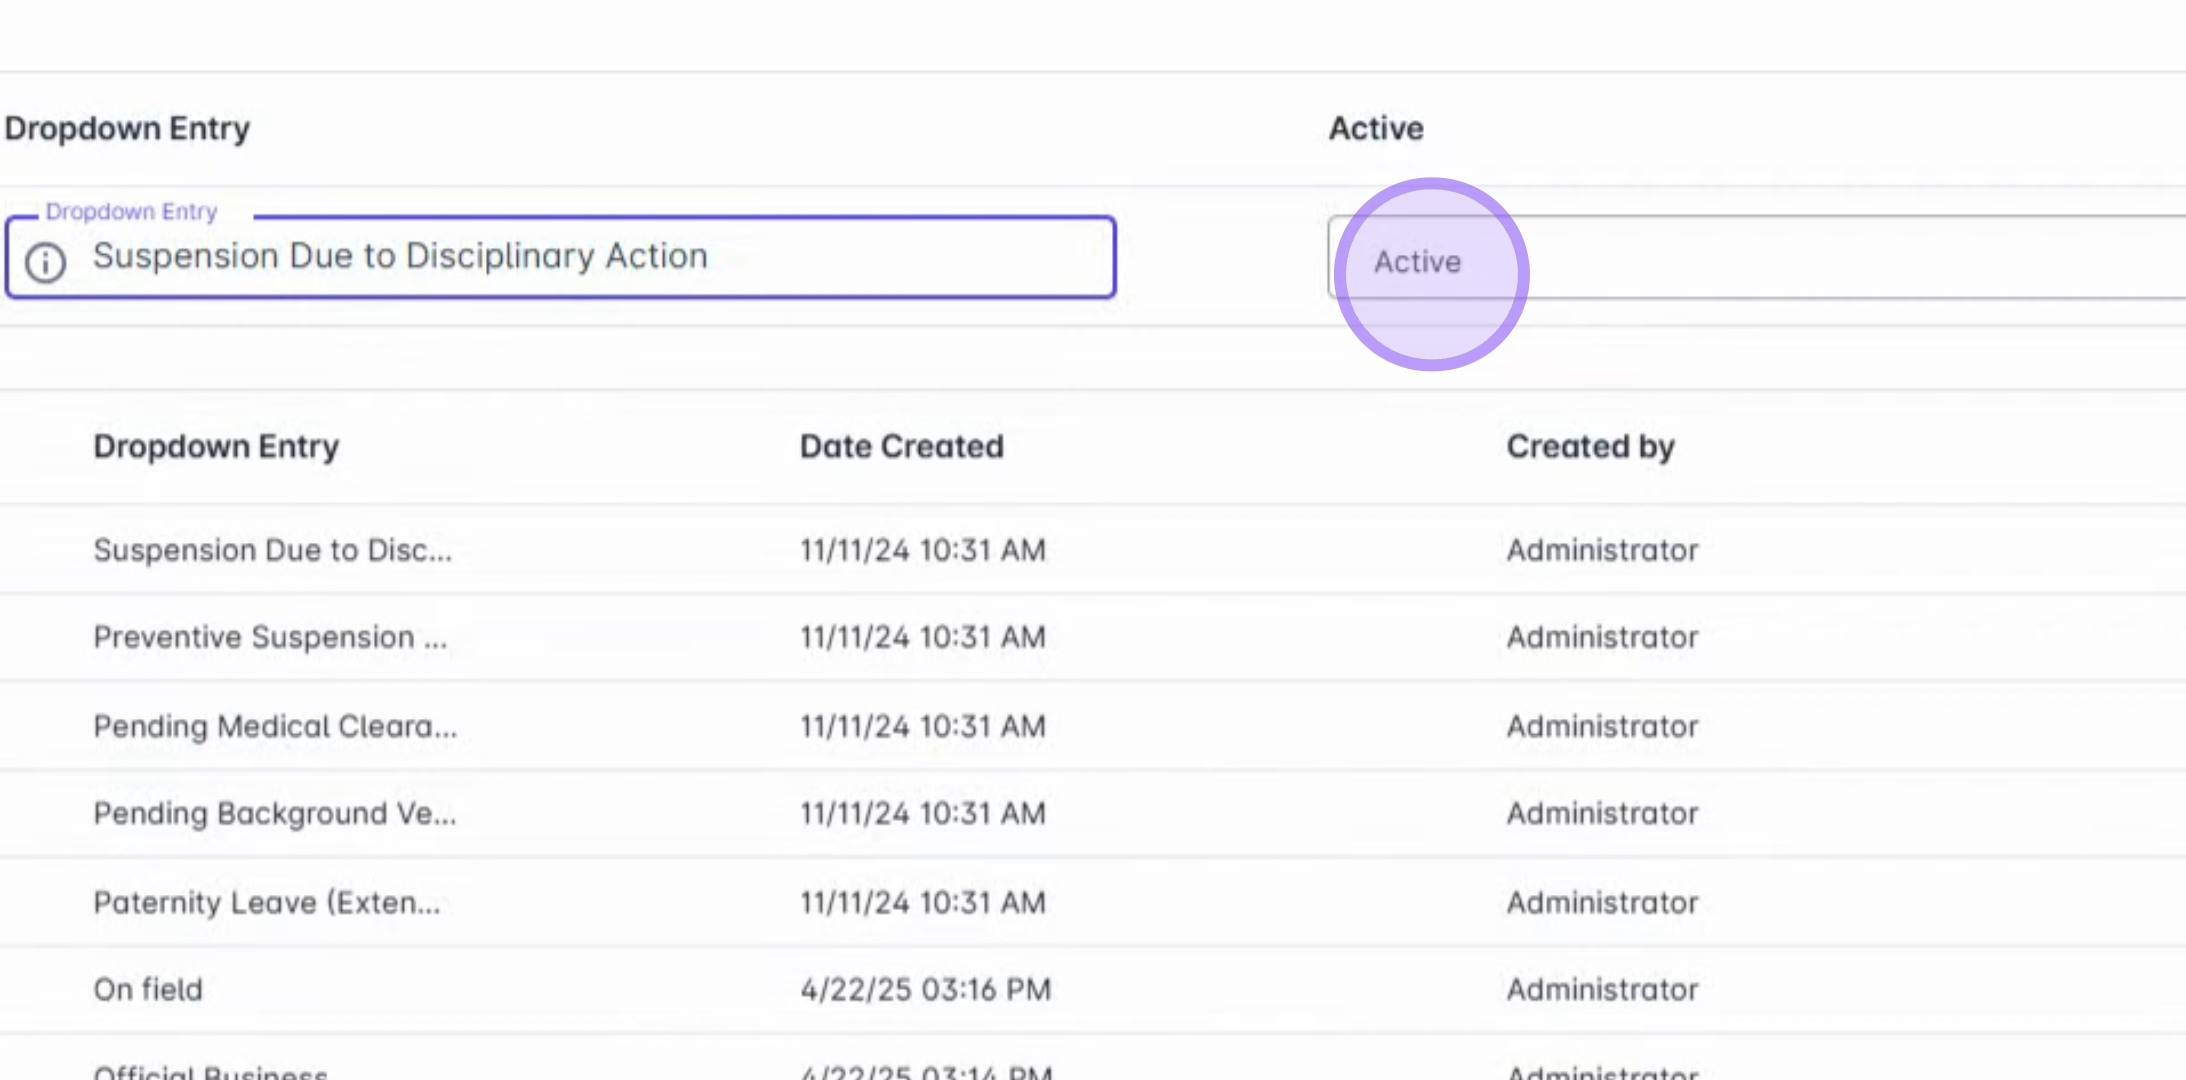Click 4/22/25 03:16 PM date cell

(925, 989)
